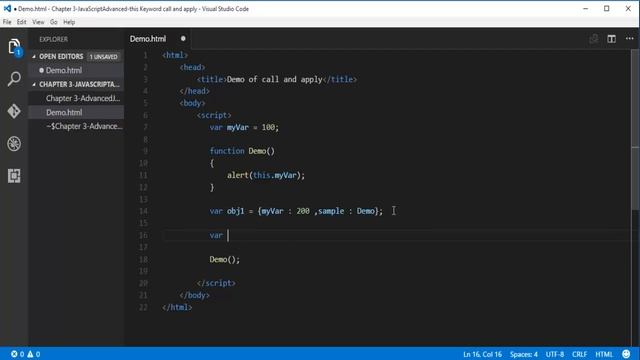Minimize the VS Code window
The image size is (640, 360).
coord(585,9)
